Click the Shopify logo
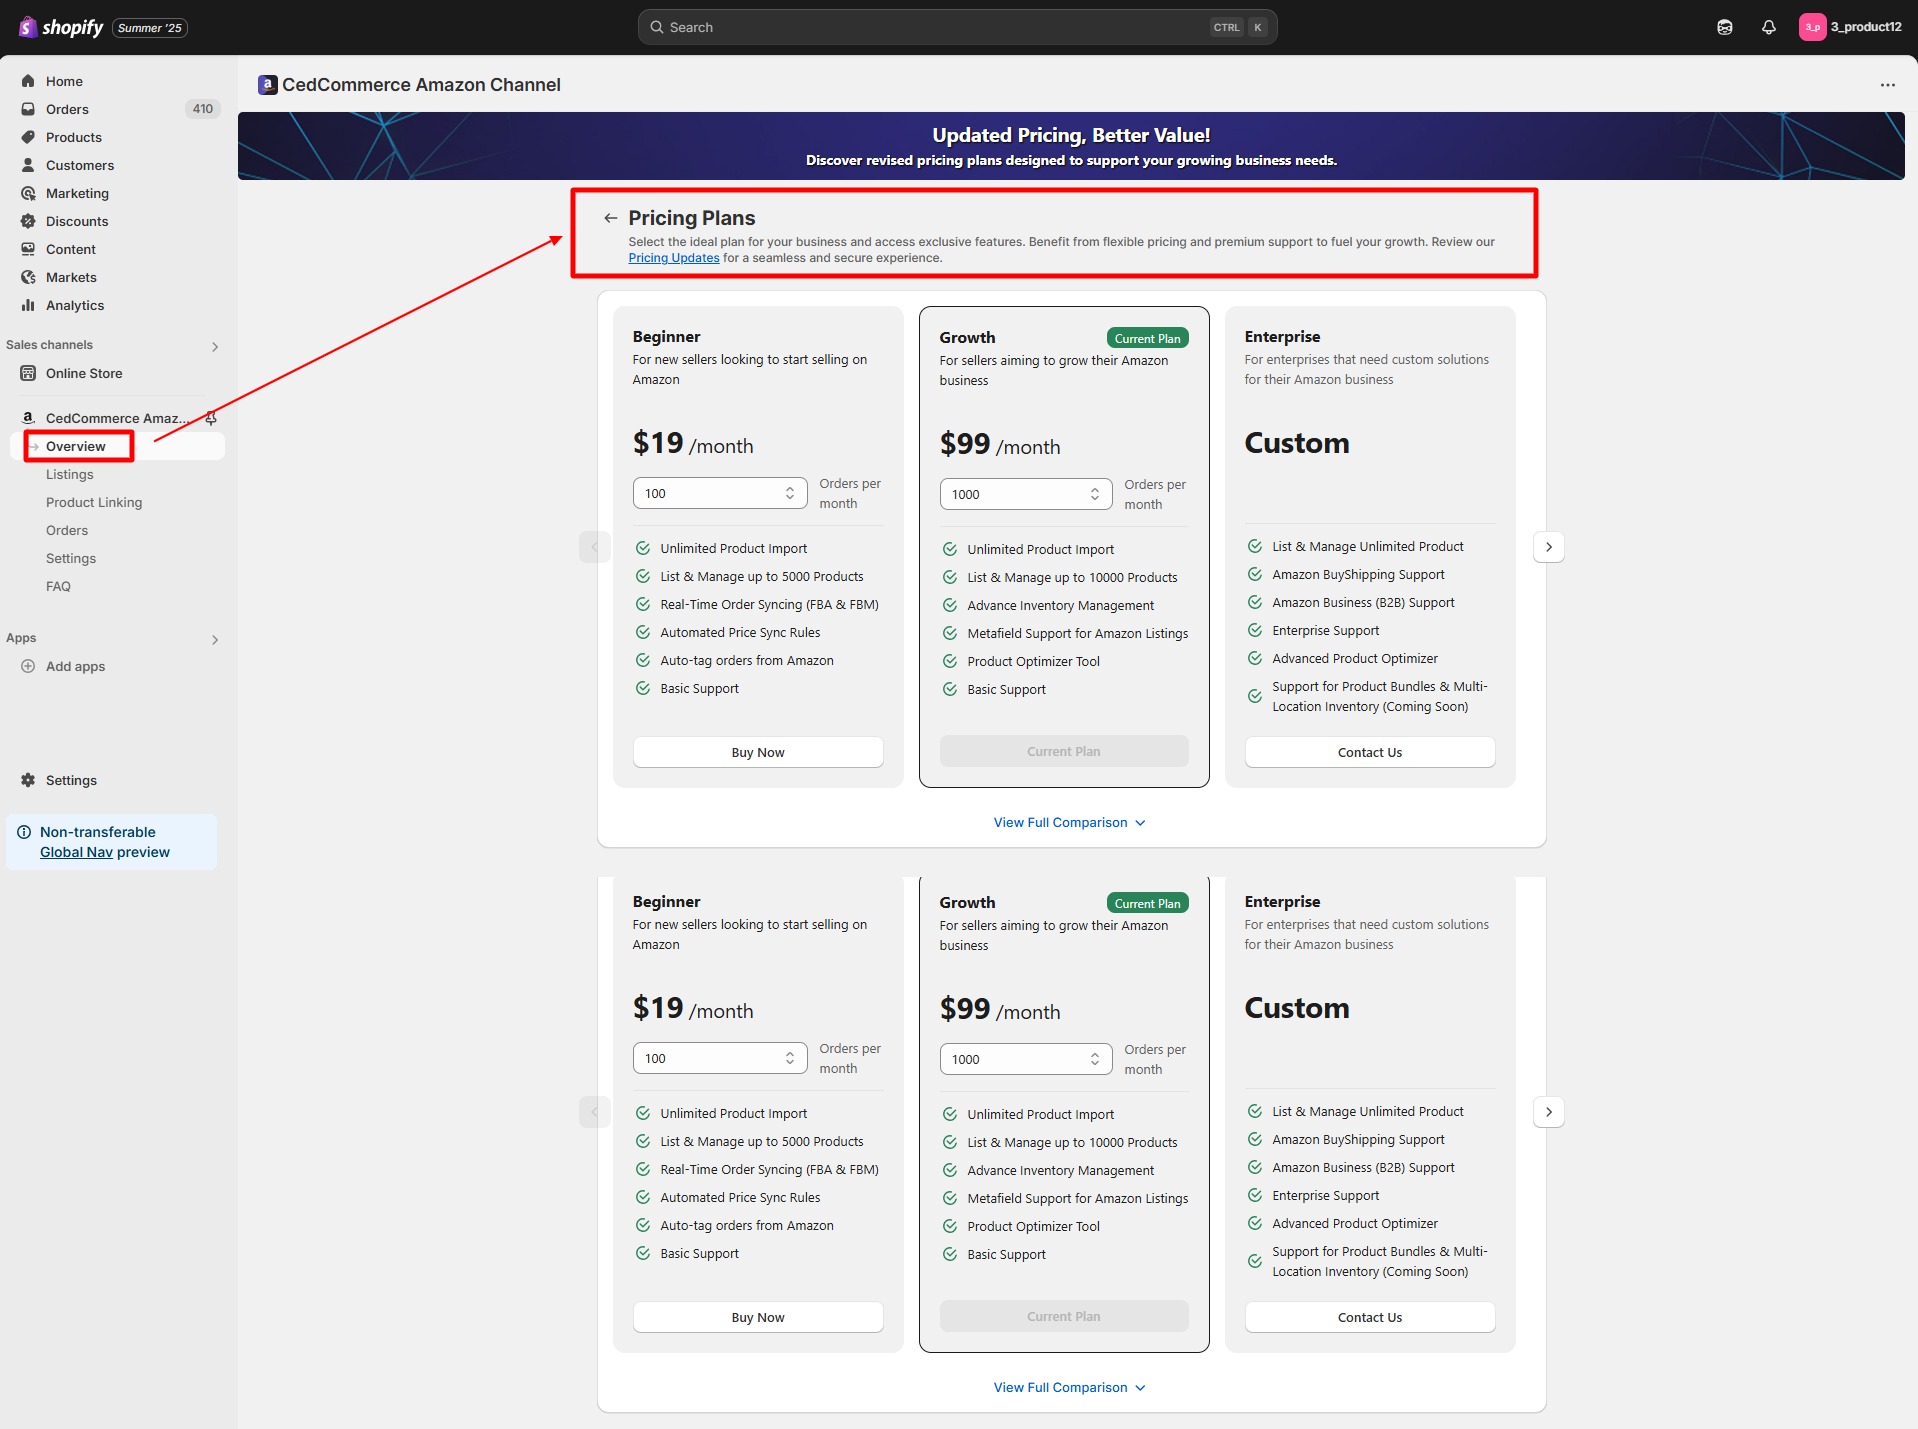This screenshot has width=1918, height=1429. 61,27
